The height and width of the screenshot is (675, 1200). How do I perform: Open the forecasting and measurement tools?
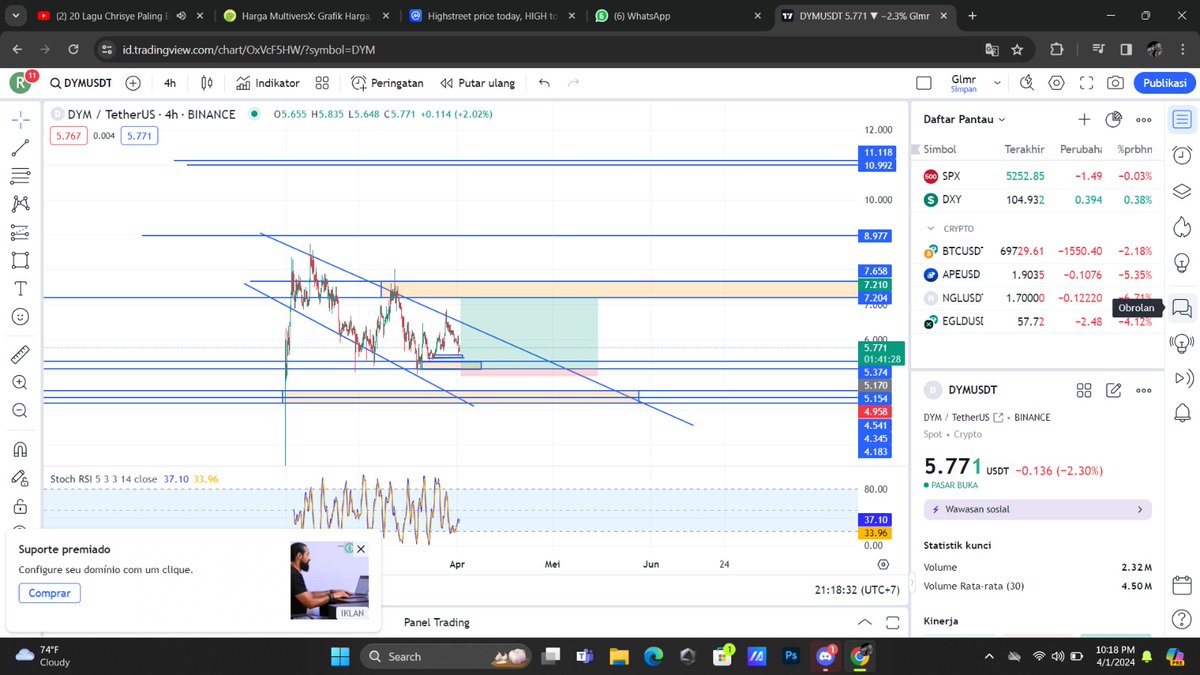[x=20, y=232]
